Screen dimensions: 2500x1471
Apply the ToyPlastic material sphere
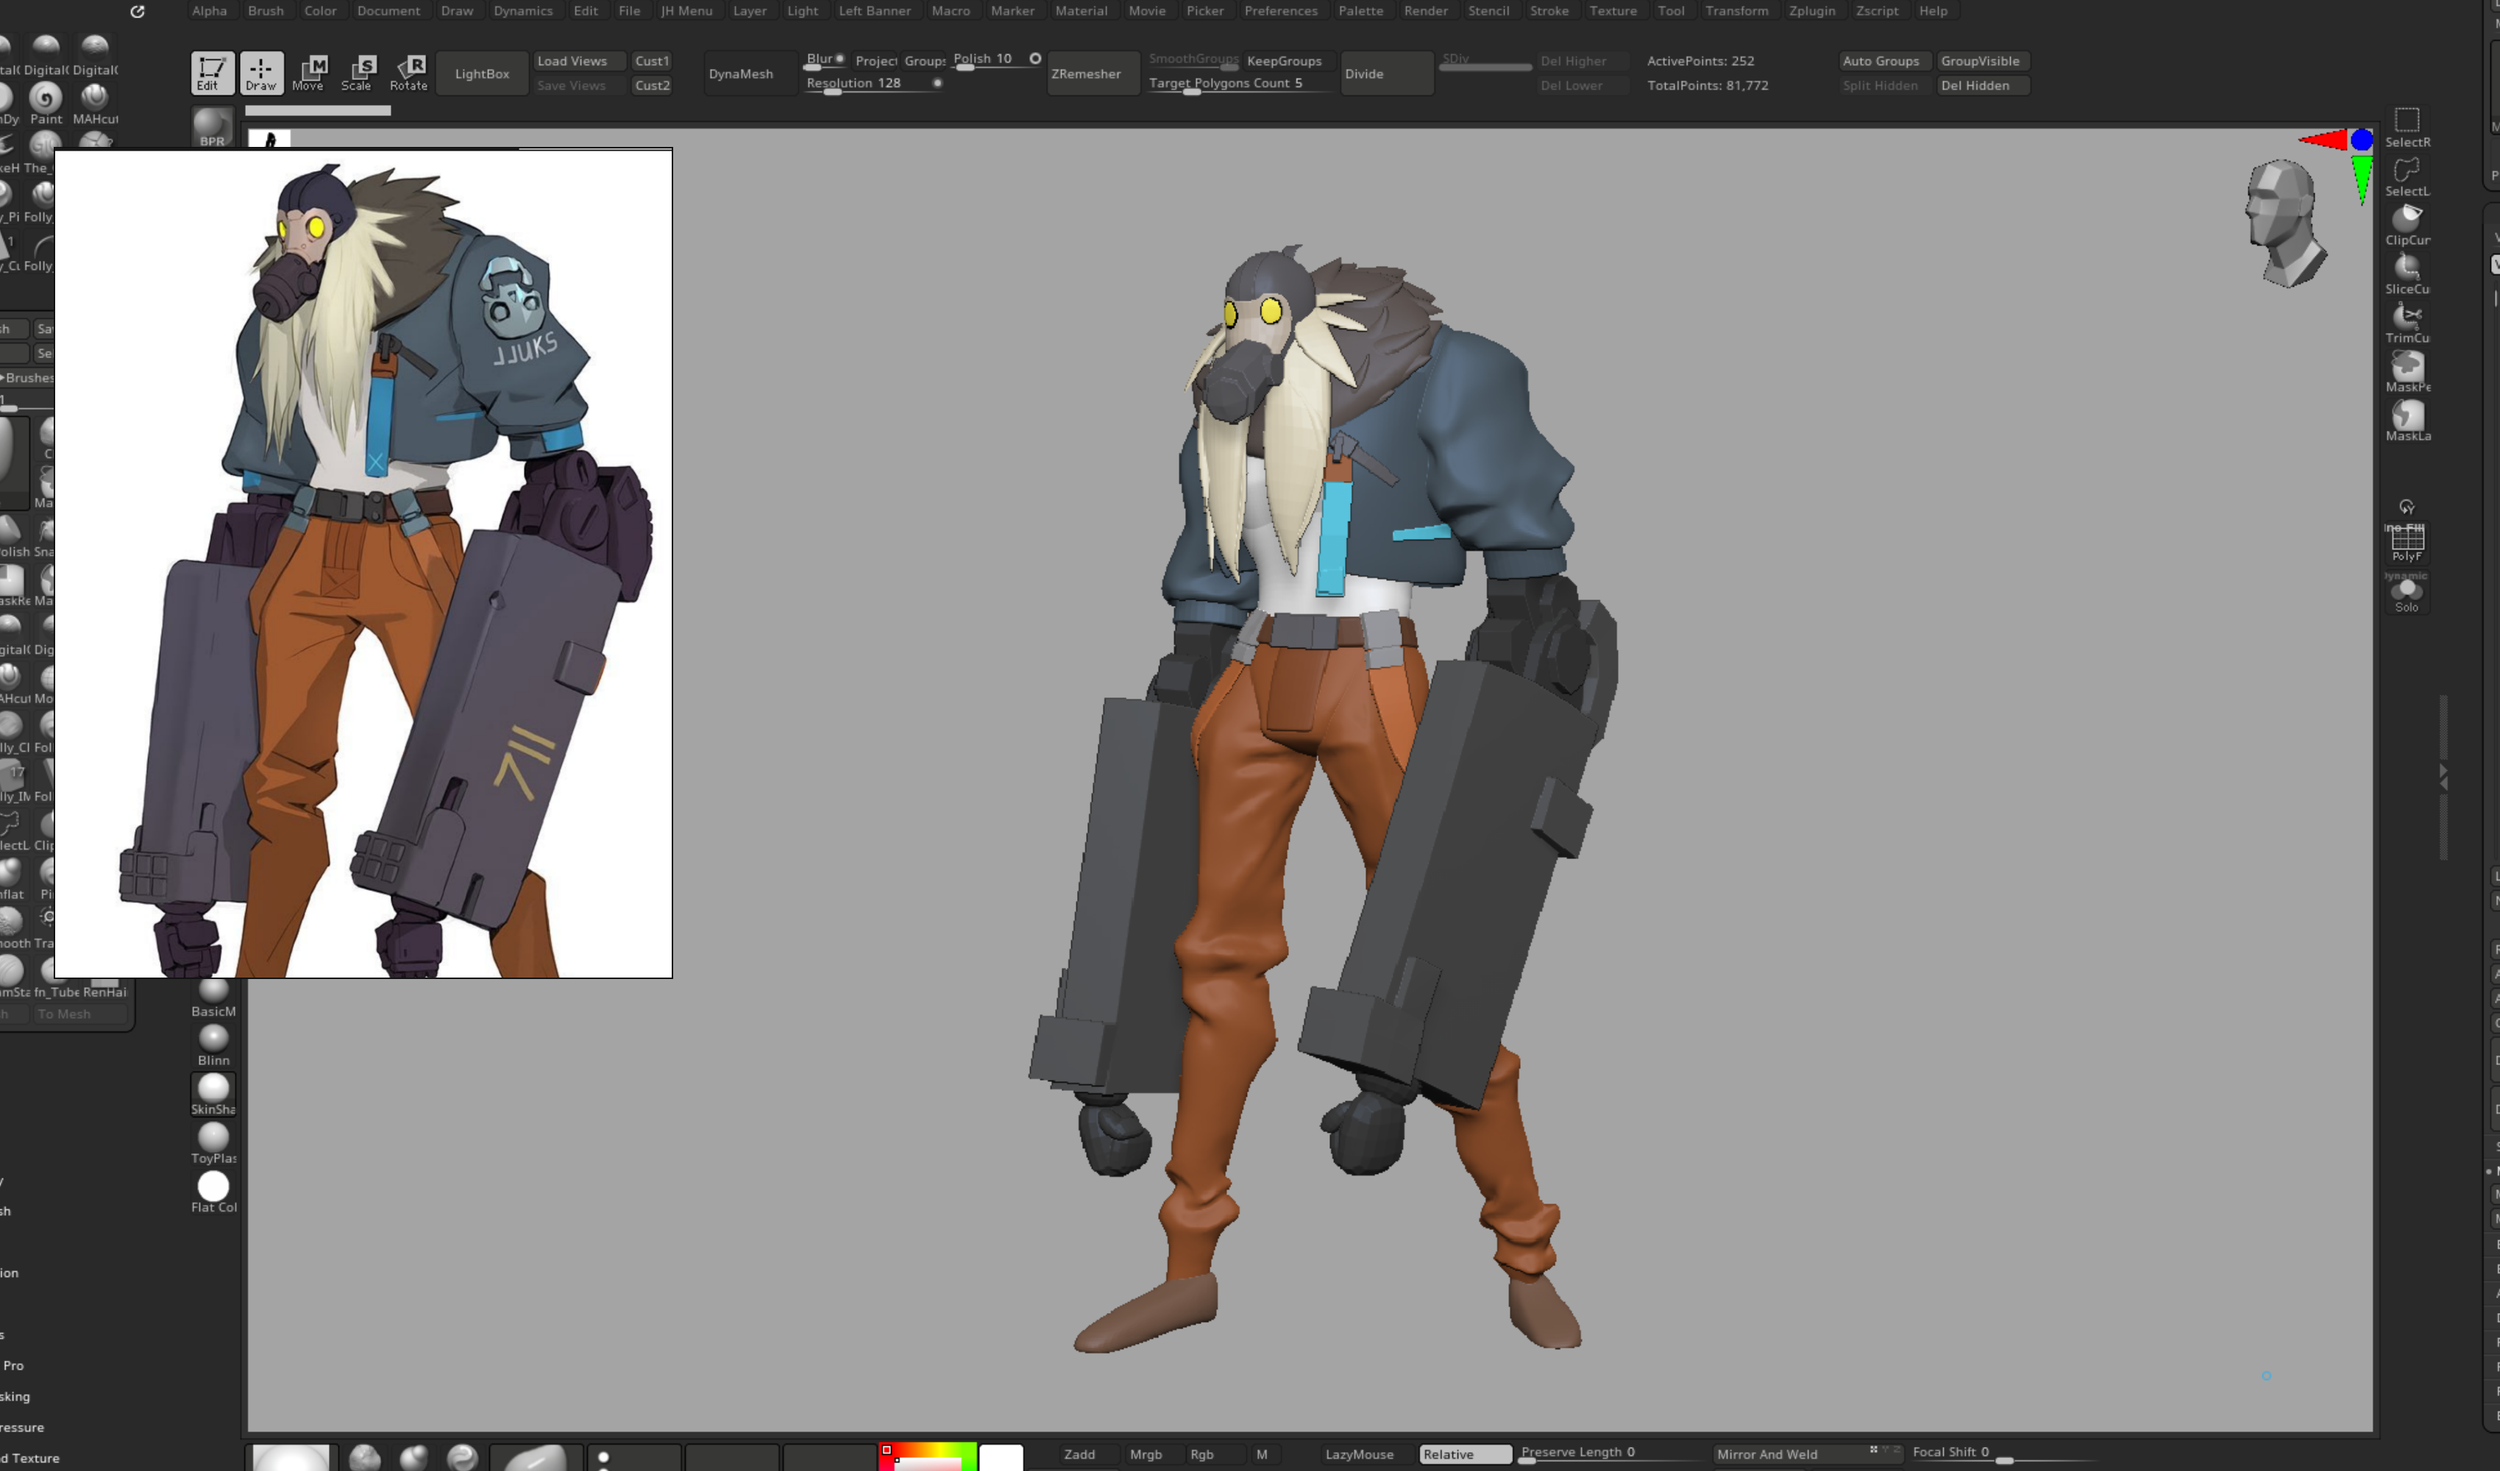213,1143
